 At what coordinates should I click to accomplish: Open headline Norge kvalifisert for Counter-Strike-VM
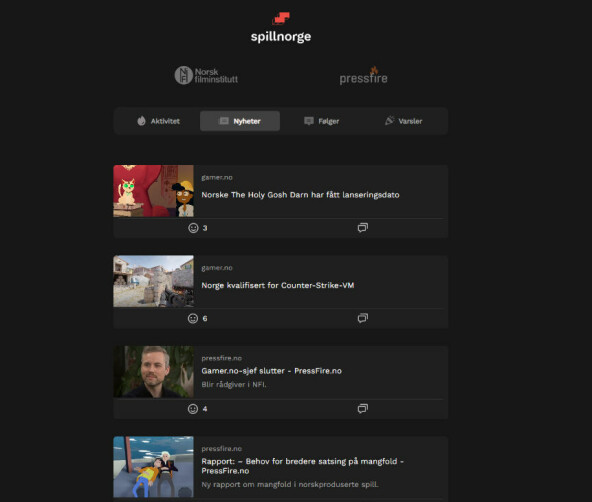point(278,285)
